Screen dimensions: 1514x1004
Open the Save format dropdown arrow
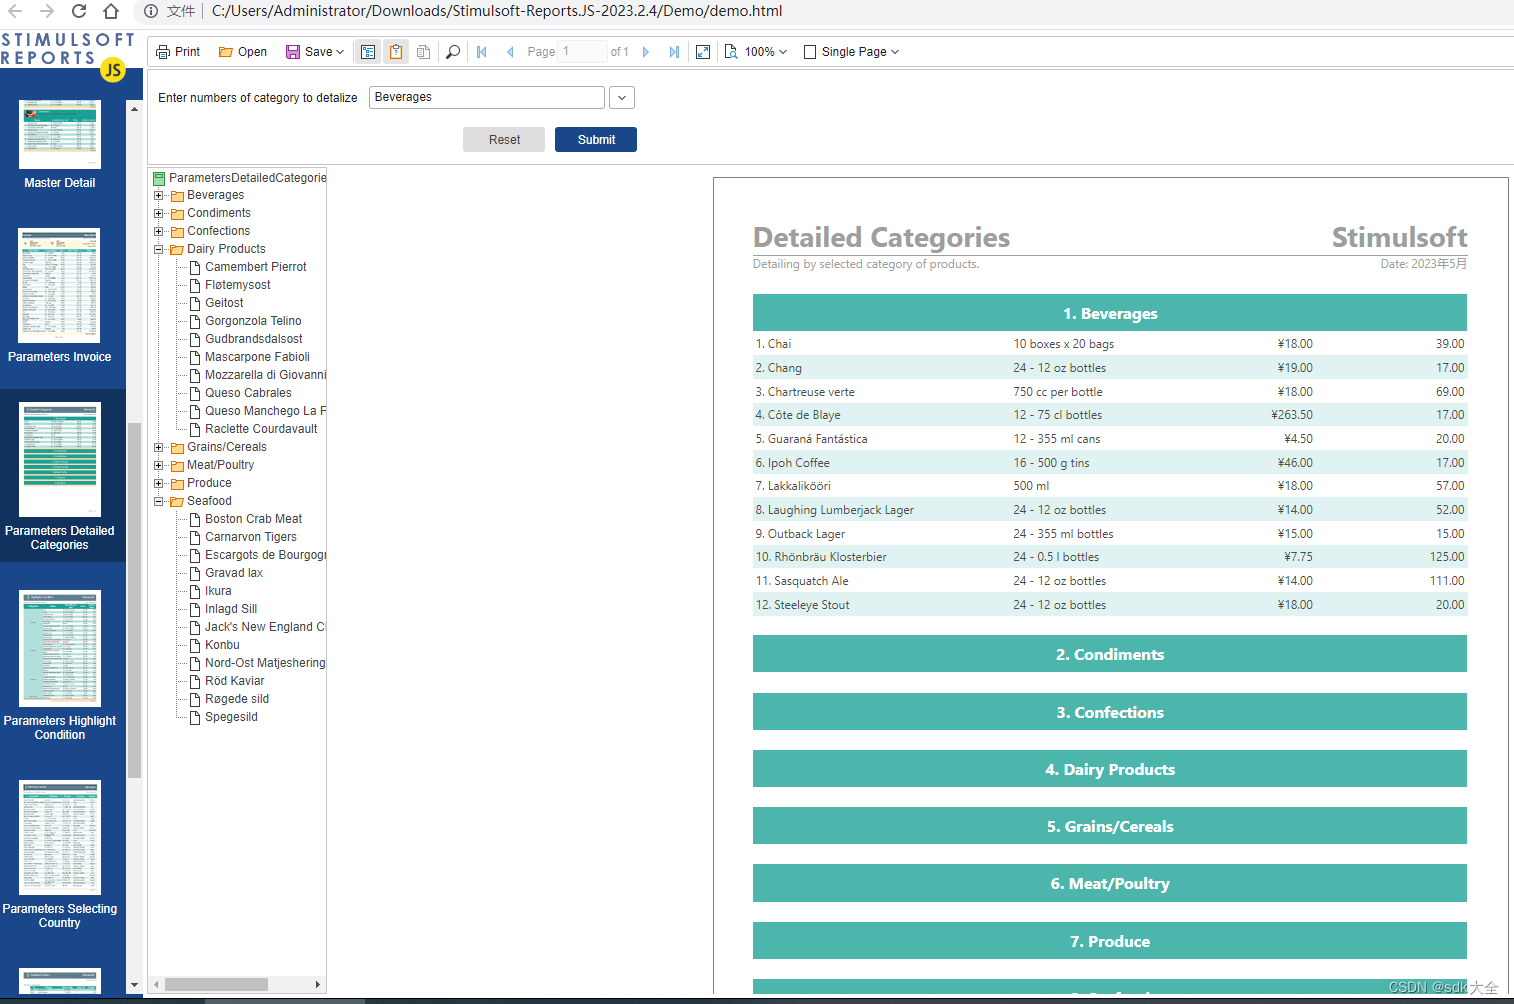click(x=338, y=51)
